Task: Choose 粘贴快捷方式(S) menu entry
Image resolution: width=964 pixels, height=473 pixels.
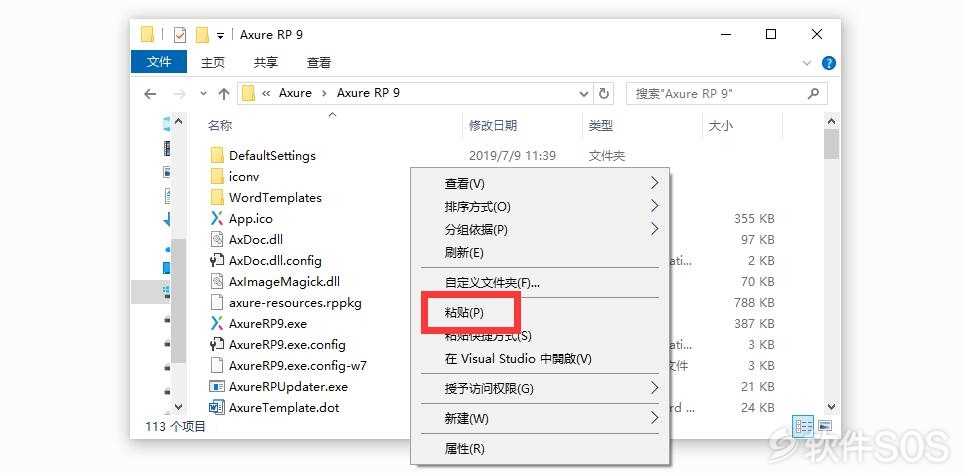Action: [x=540, y=336]
